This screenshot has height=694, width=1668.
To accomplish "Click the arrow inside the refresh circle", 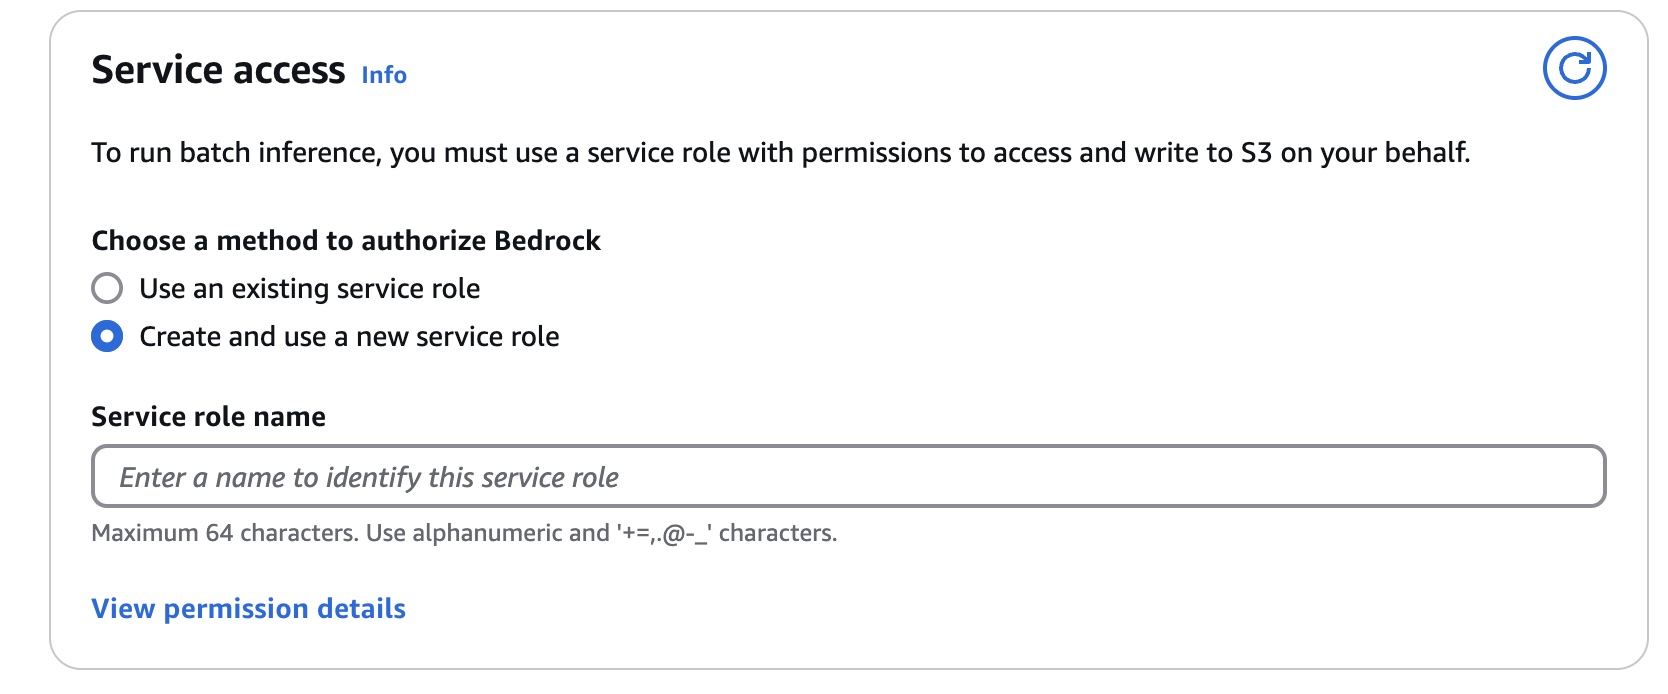I will click(1575, 68).
